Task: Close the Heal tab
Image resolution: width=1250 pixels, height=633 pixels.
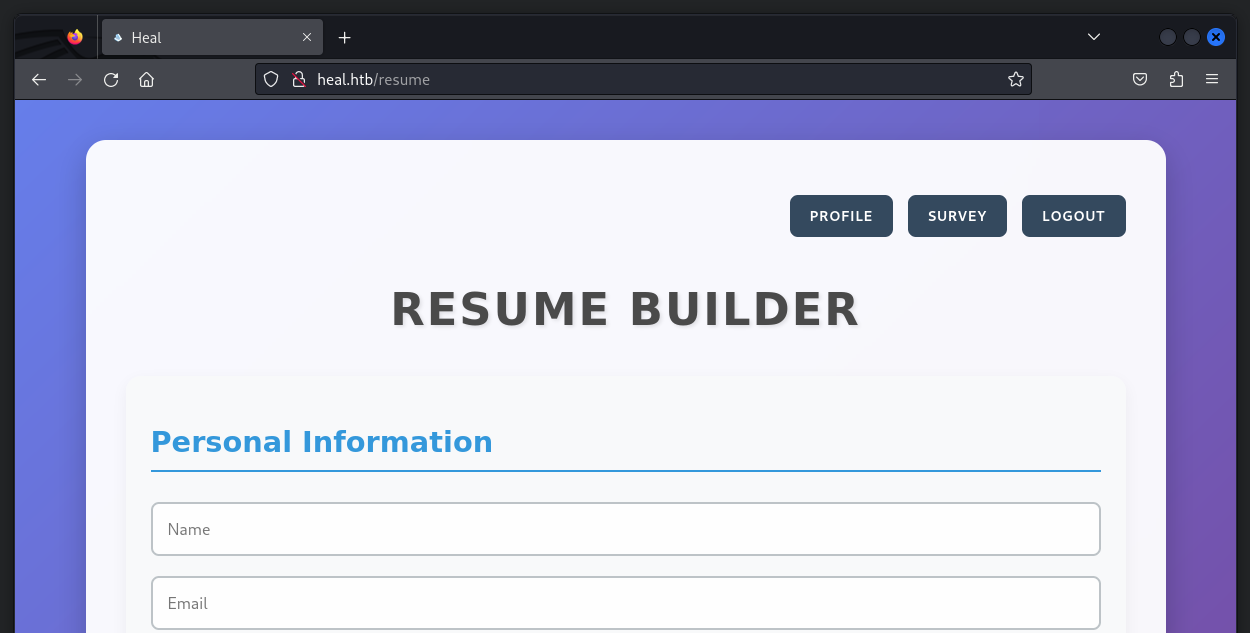Action: tap(307, 37)
